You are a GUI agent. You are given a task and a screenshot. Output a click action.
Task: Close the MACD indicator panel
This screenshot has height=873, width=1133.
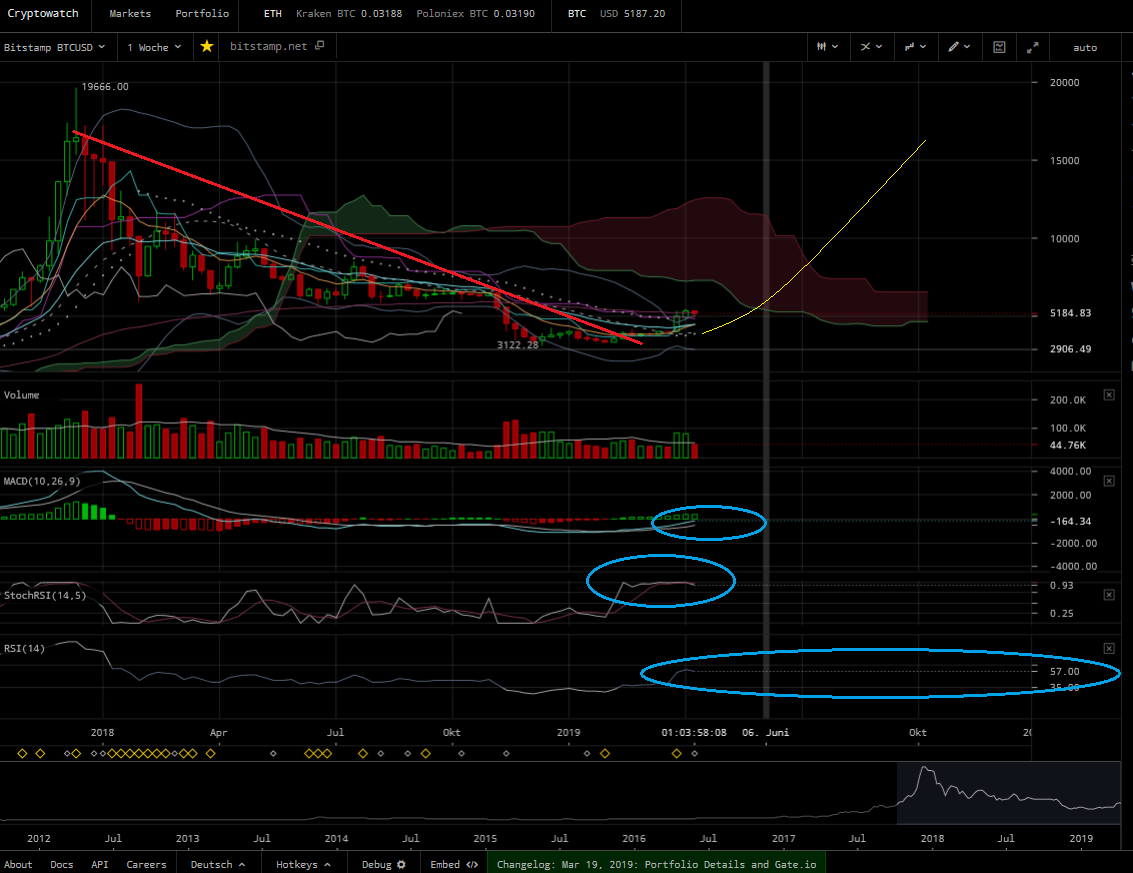coord(1109,481)
